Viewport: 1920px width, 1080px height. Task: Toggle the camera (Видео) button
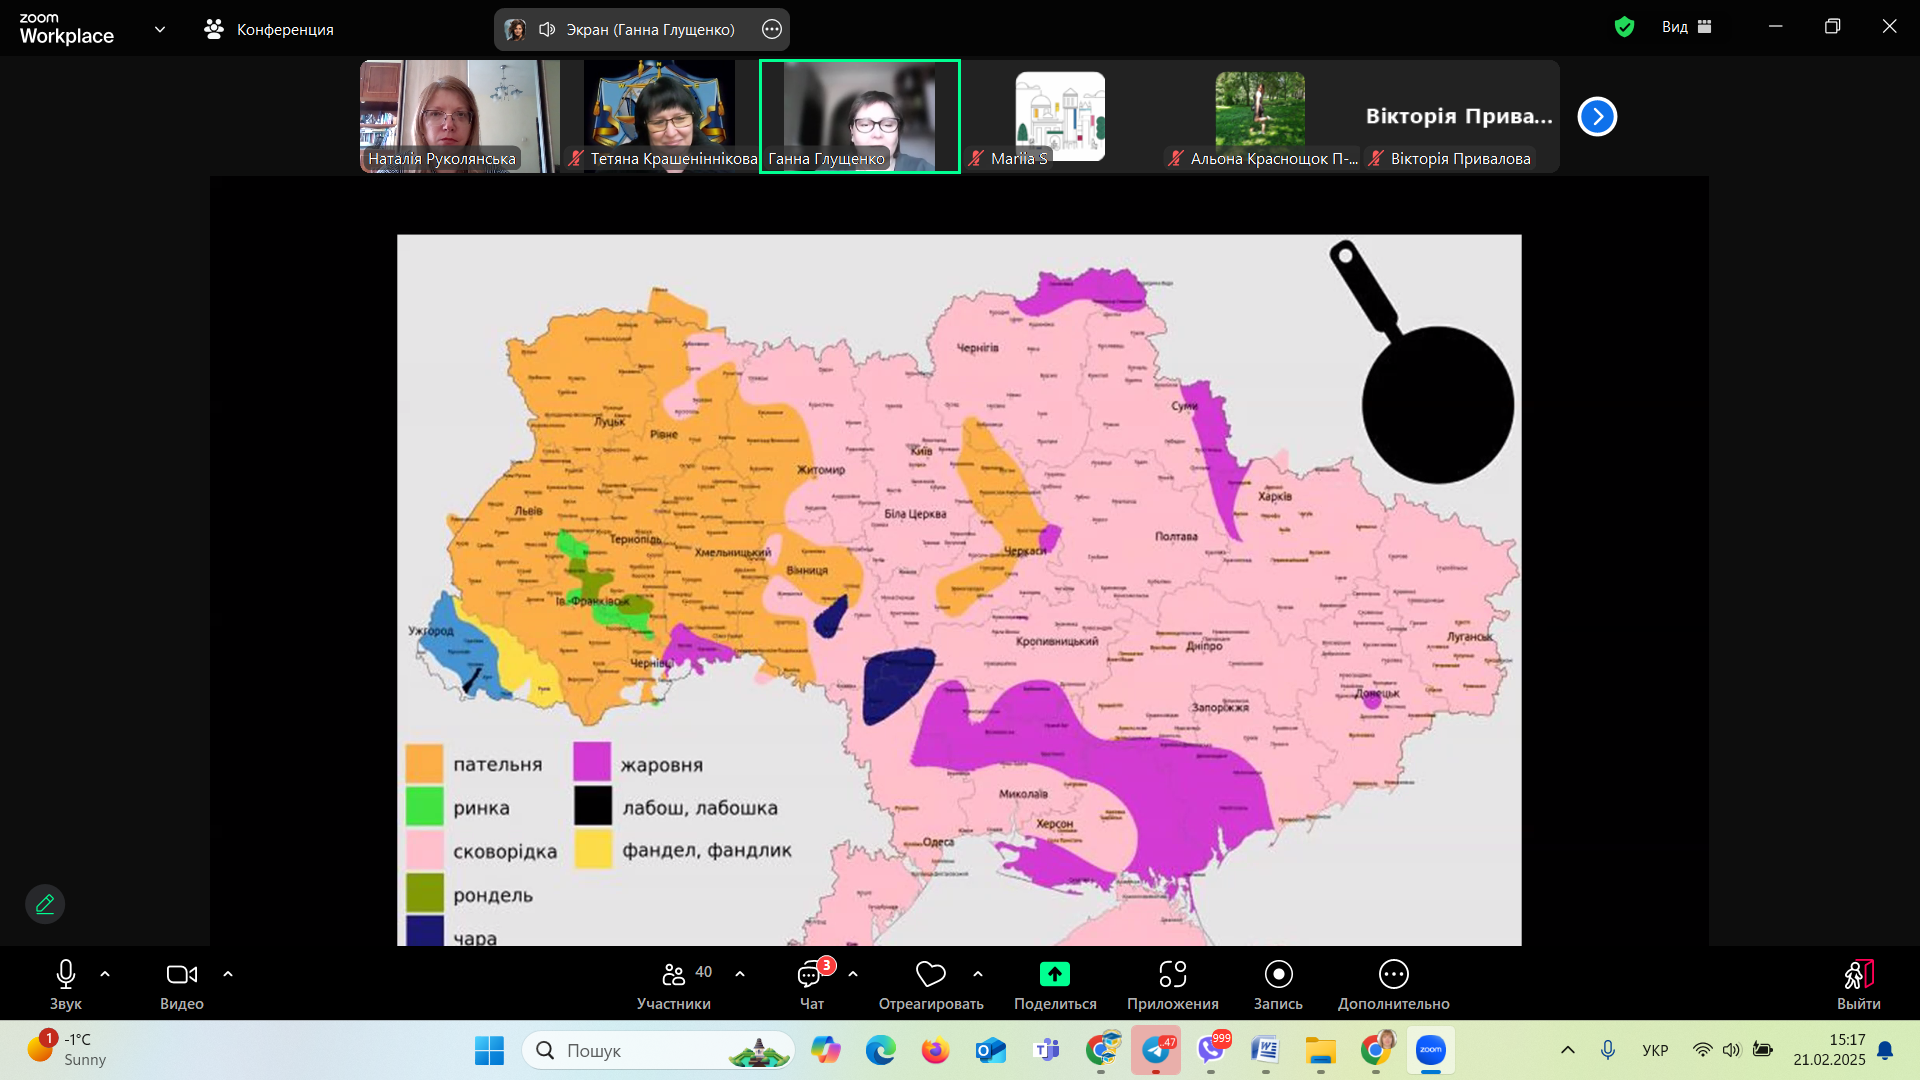click(181, 975)
